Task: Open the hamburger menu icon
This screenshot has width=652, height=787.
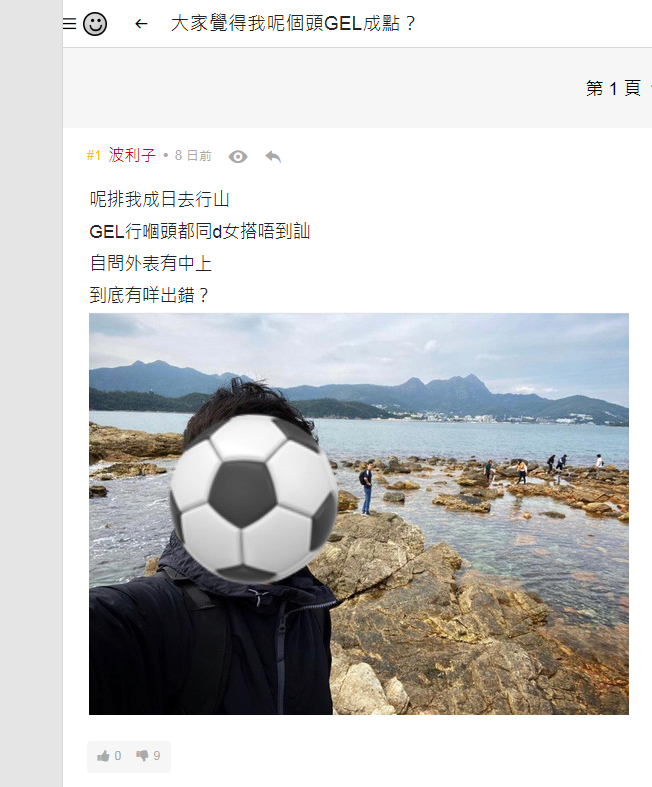Action: click(69, 24)
